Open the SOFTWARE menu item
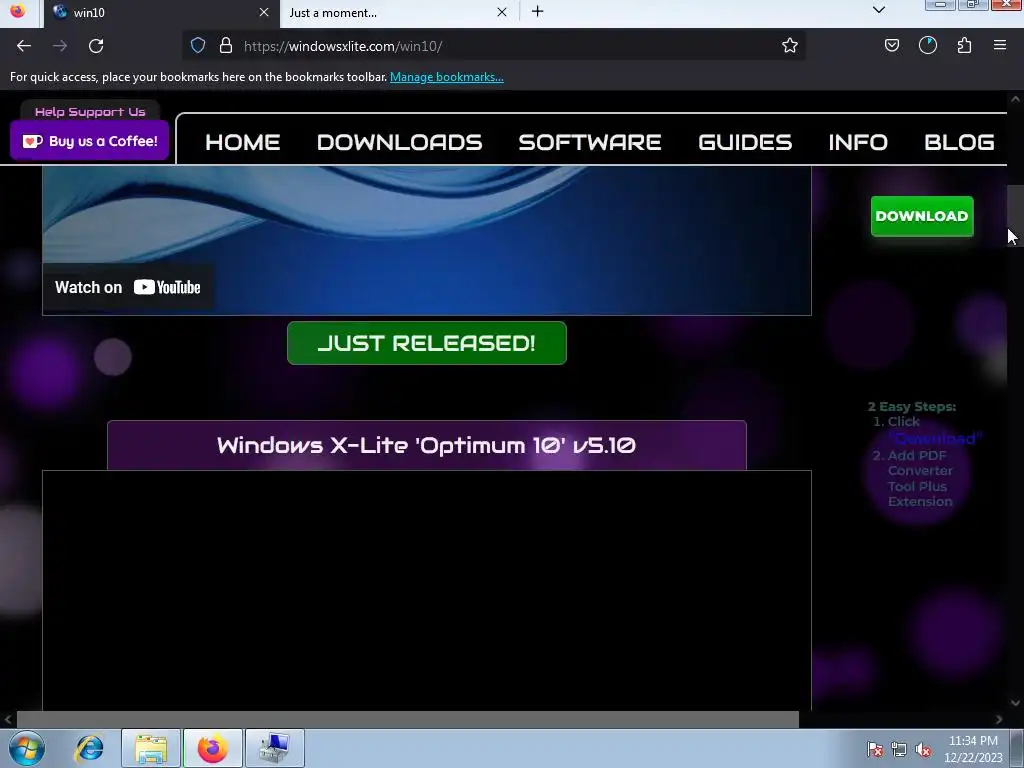Screen dimensions: 1024x768 click(590, 142)
